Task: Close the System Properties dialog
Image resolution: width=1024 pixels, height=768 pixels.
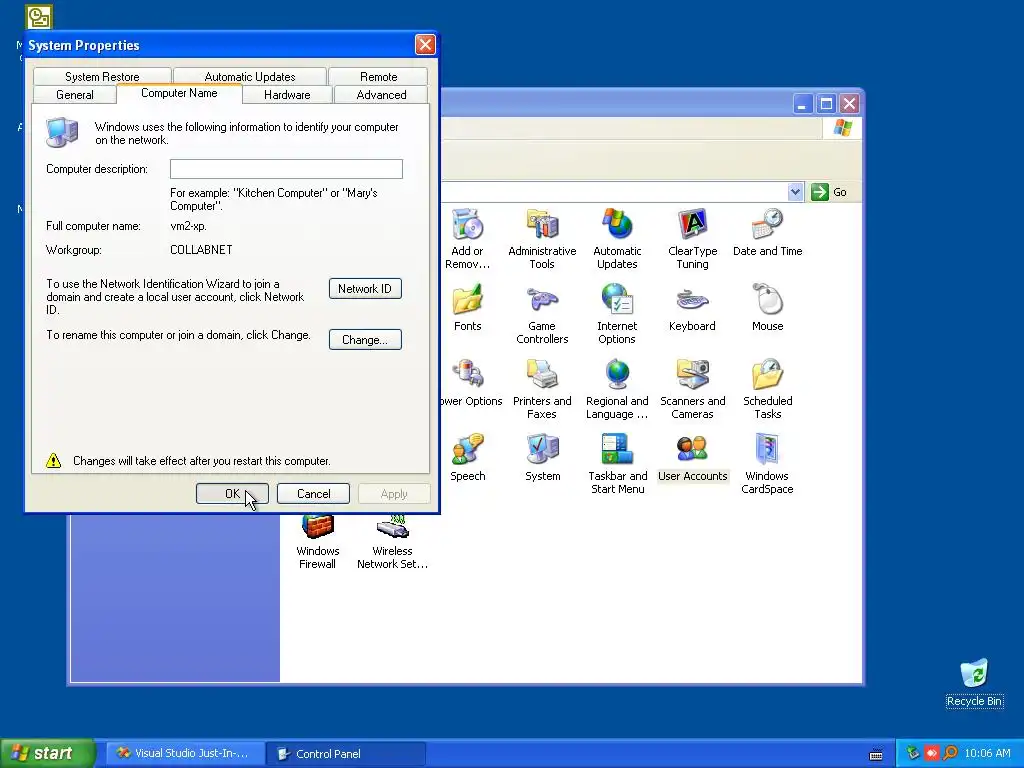Action: click(x=425, y=44)
